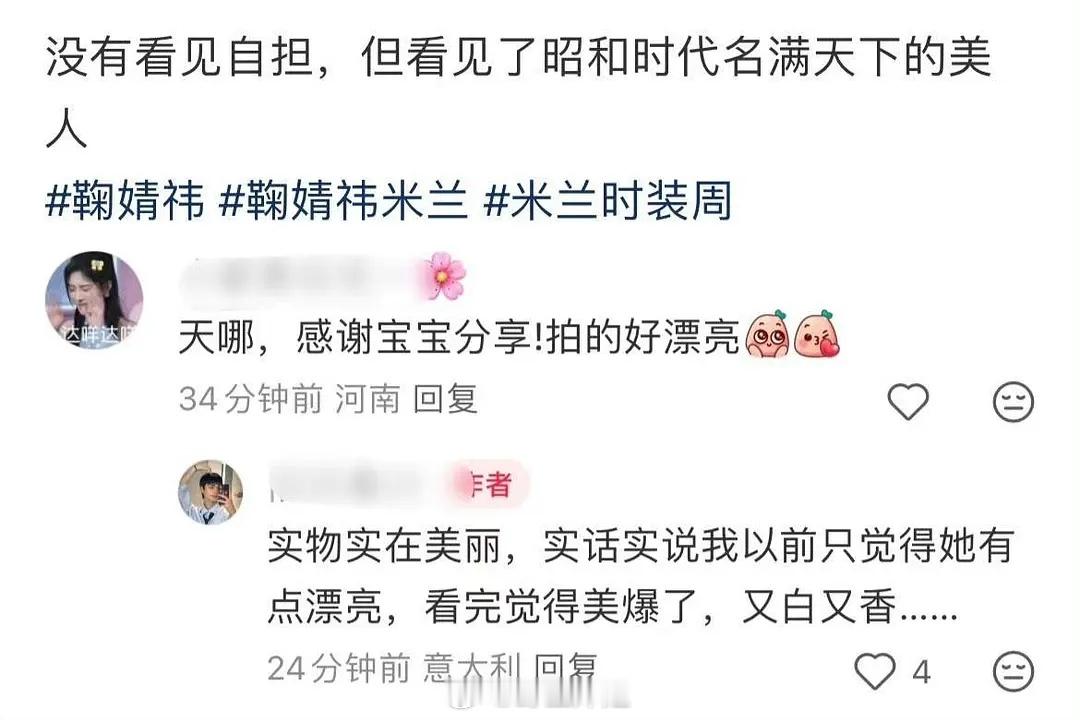The height and width of the screenshot is (720, 1080).
Task: Tap post caption 没有看见自担
Action: point(519,91)
